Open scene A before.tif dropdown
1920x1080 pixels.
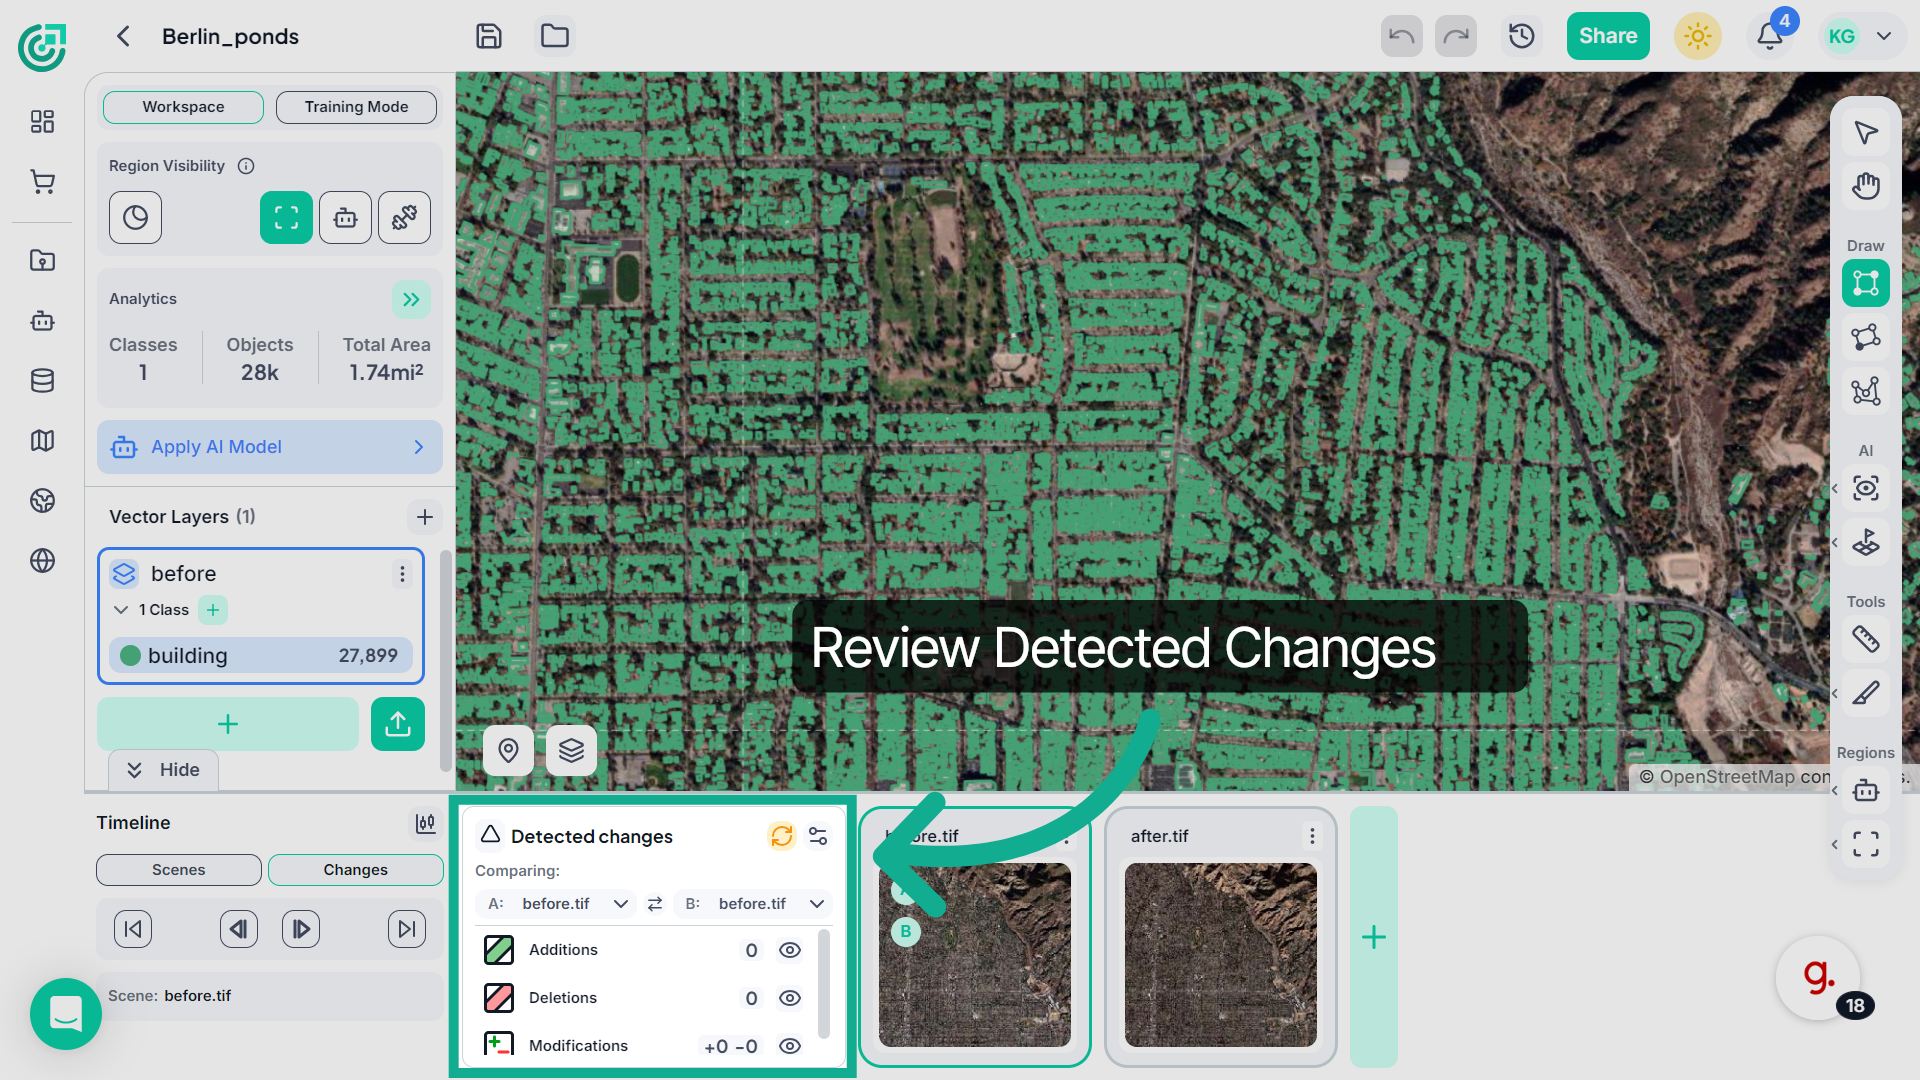click(x=556, y=904)
